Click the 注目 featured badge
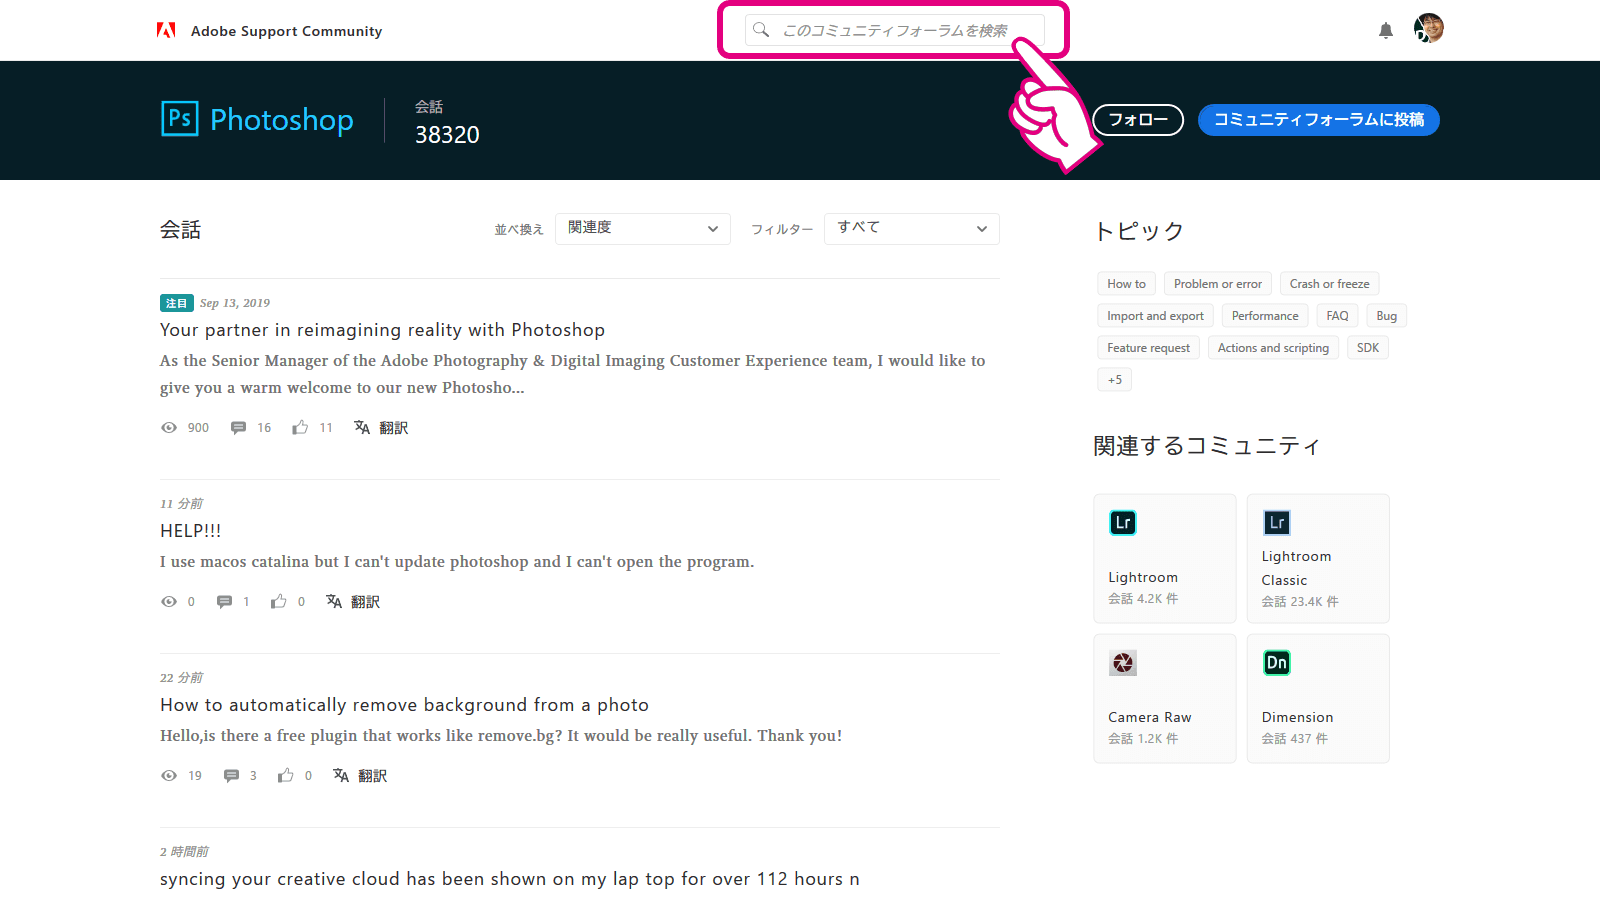 (177, 303)
